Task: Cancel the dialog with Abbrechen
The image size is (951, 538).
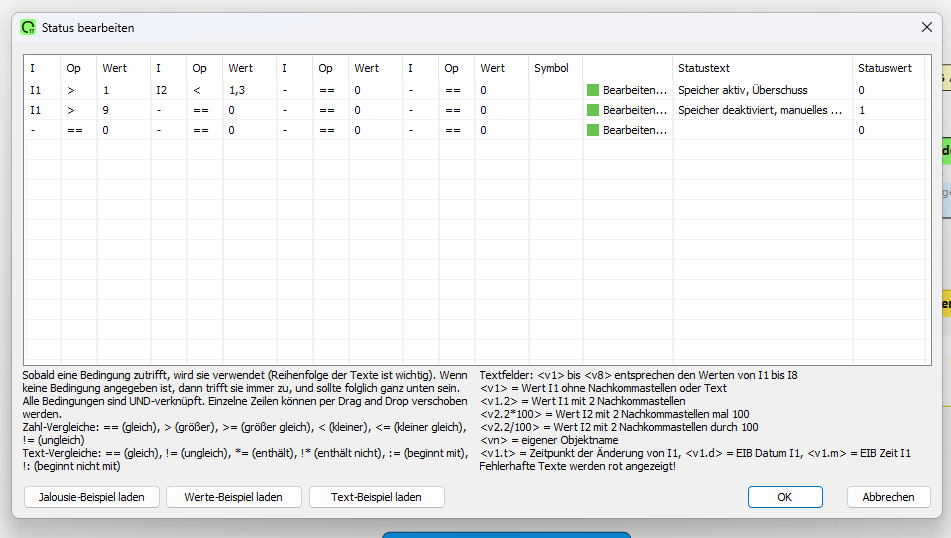Action: pyautogui.click(x=888, y=497)
